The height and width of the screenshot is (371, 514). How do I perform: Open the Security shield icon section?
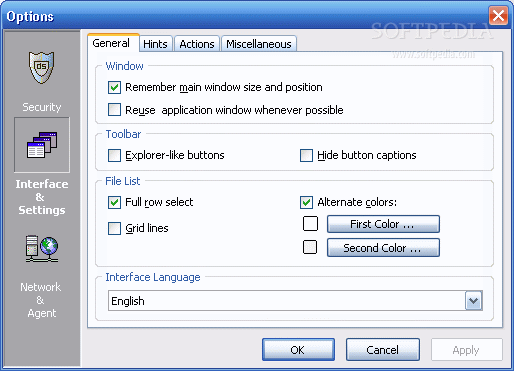coord(41,67)
